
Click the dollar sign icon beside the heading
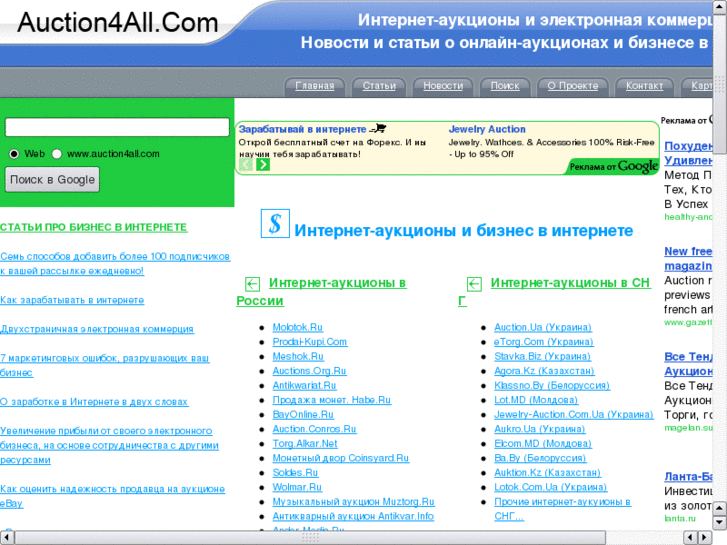click(275, 224)
